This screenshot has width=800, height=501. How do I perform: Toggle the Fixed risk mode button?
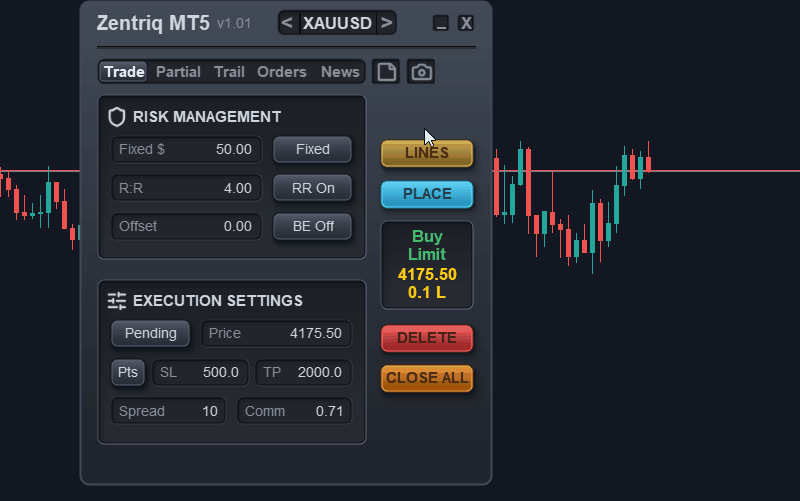[313, 149]
